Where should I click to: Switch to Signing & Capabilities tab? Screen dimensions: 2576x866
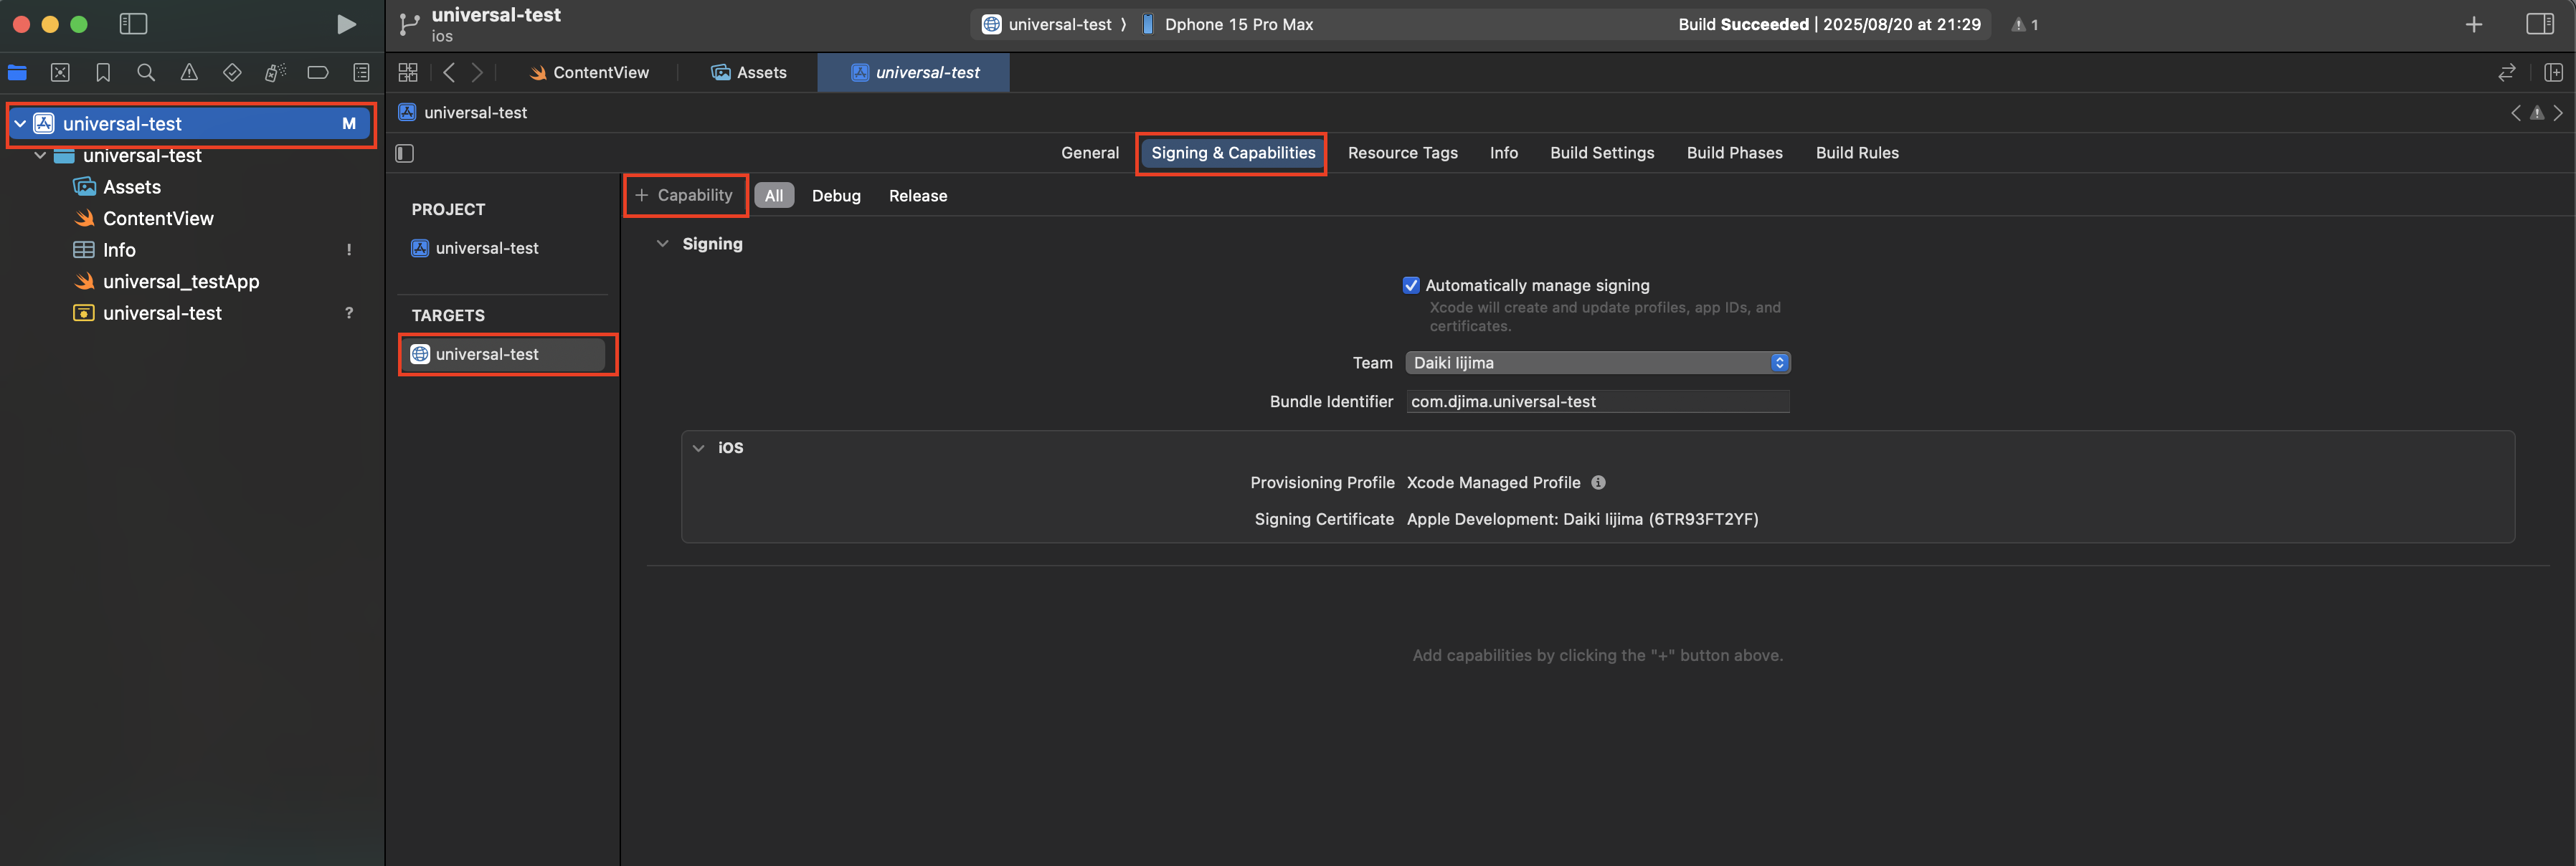pyautogui.click(x=1233, y=153)
